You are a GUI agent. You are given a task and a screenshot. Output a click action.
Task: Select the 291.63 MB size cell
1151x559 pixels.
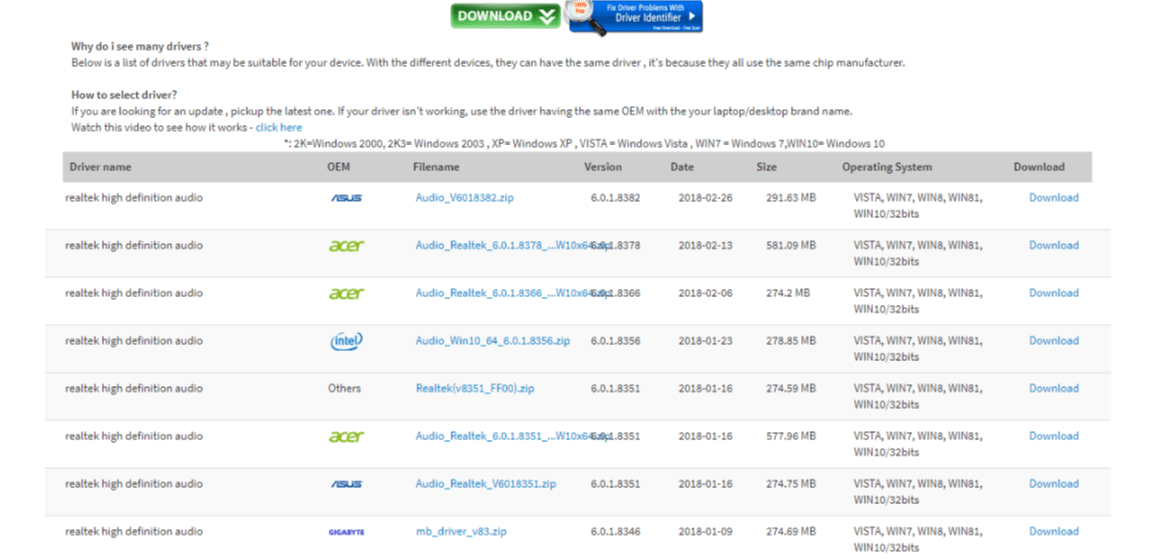[x=791, y=197]
